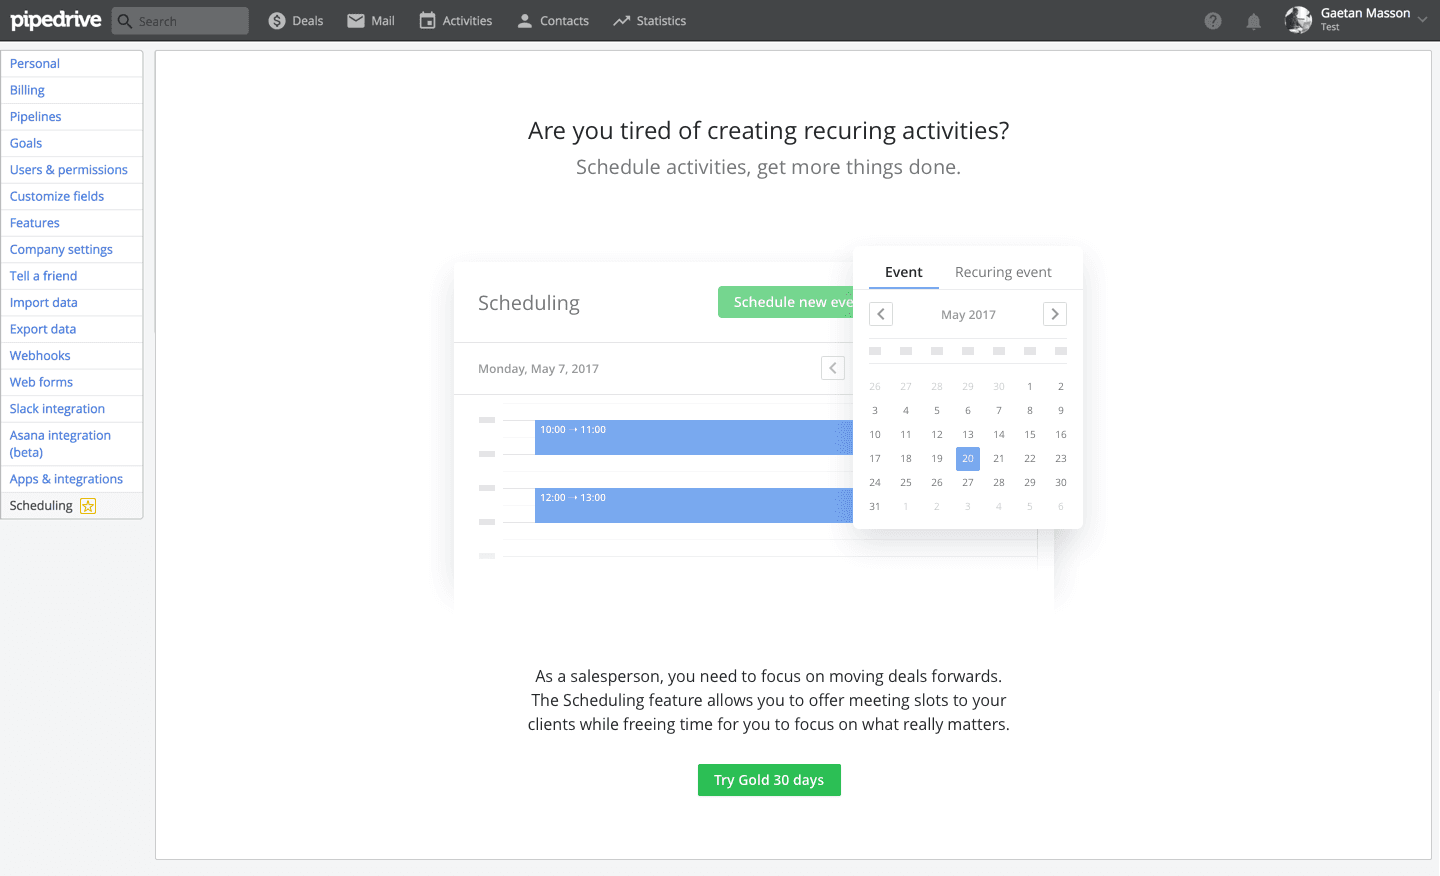Open Users & permissions settings
The width and height of the screenshot is (1440, 876).
click(x=69, y=170)
